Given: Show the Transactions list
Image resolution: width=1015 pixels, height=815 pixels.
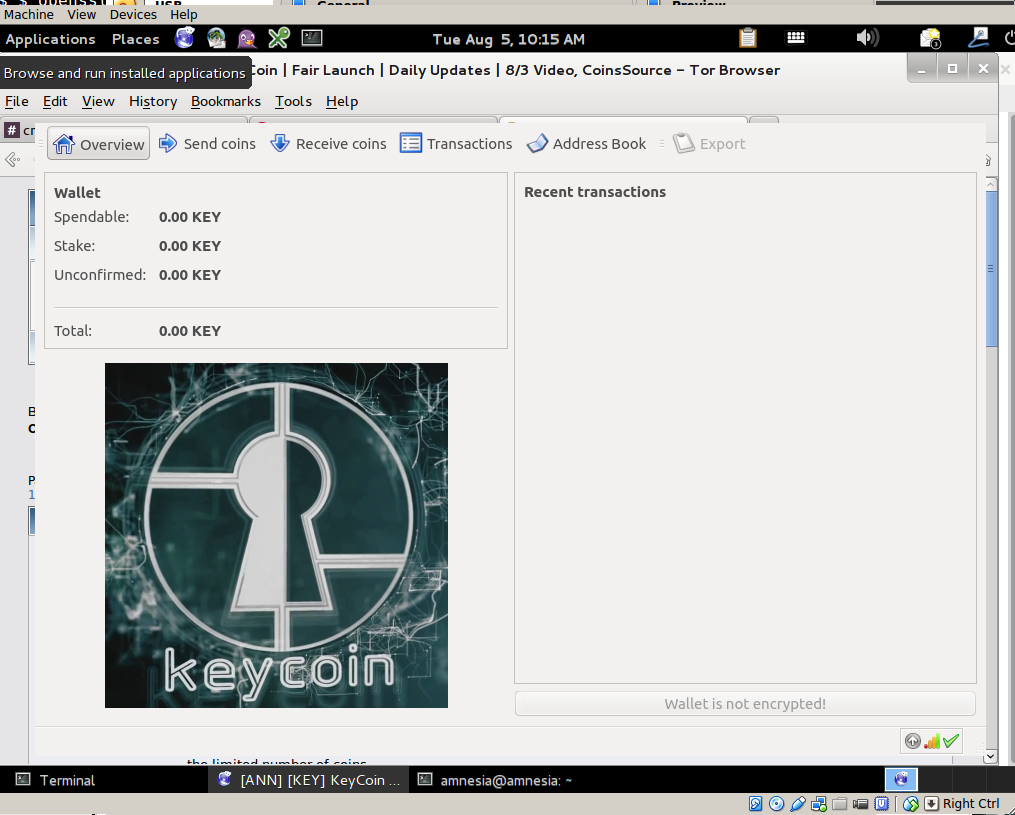Looking at the screenshot, I should point(456,144).
